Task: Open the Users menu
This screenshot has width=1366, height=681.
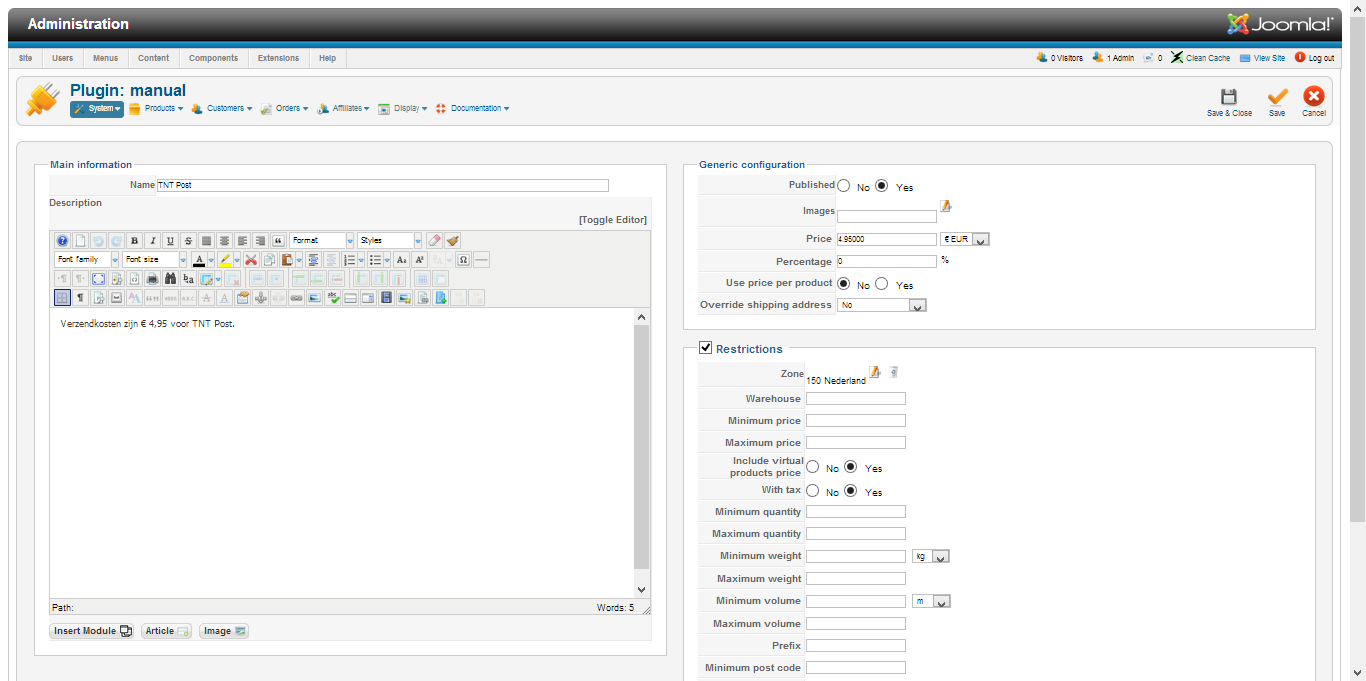Action: pos(62,58)
